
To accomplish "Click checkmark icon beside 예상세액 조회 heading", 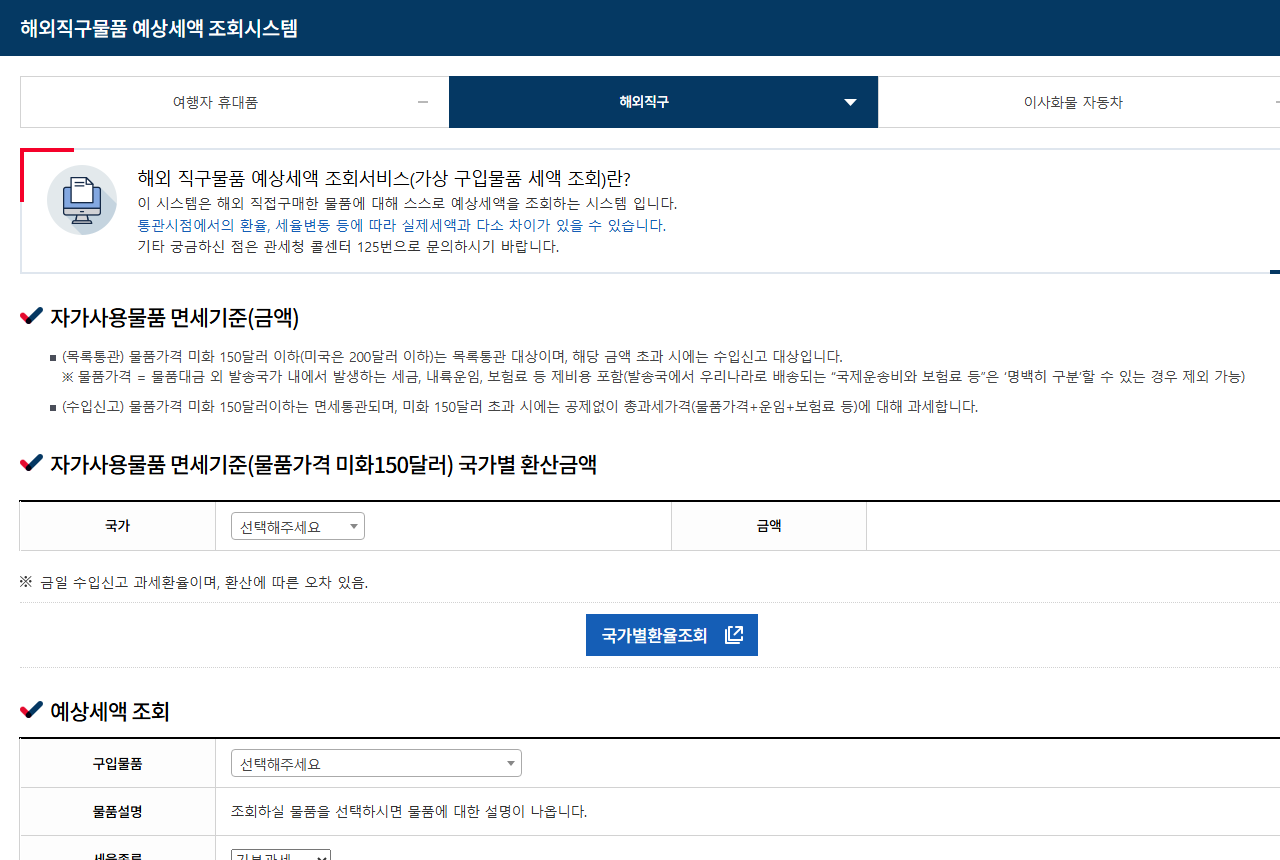I will [x=32, y=710].
